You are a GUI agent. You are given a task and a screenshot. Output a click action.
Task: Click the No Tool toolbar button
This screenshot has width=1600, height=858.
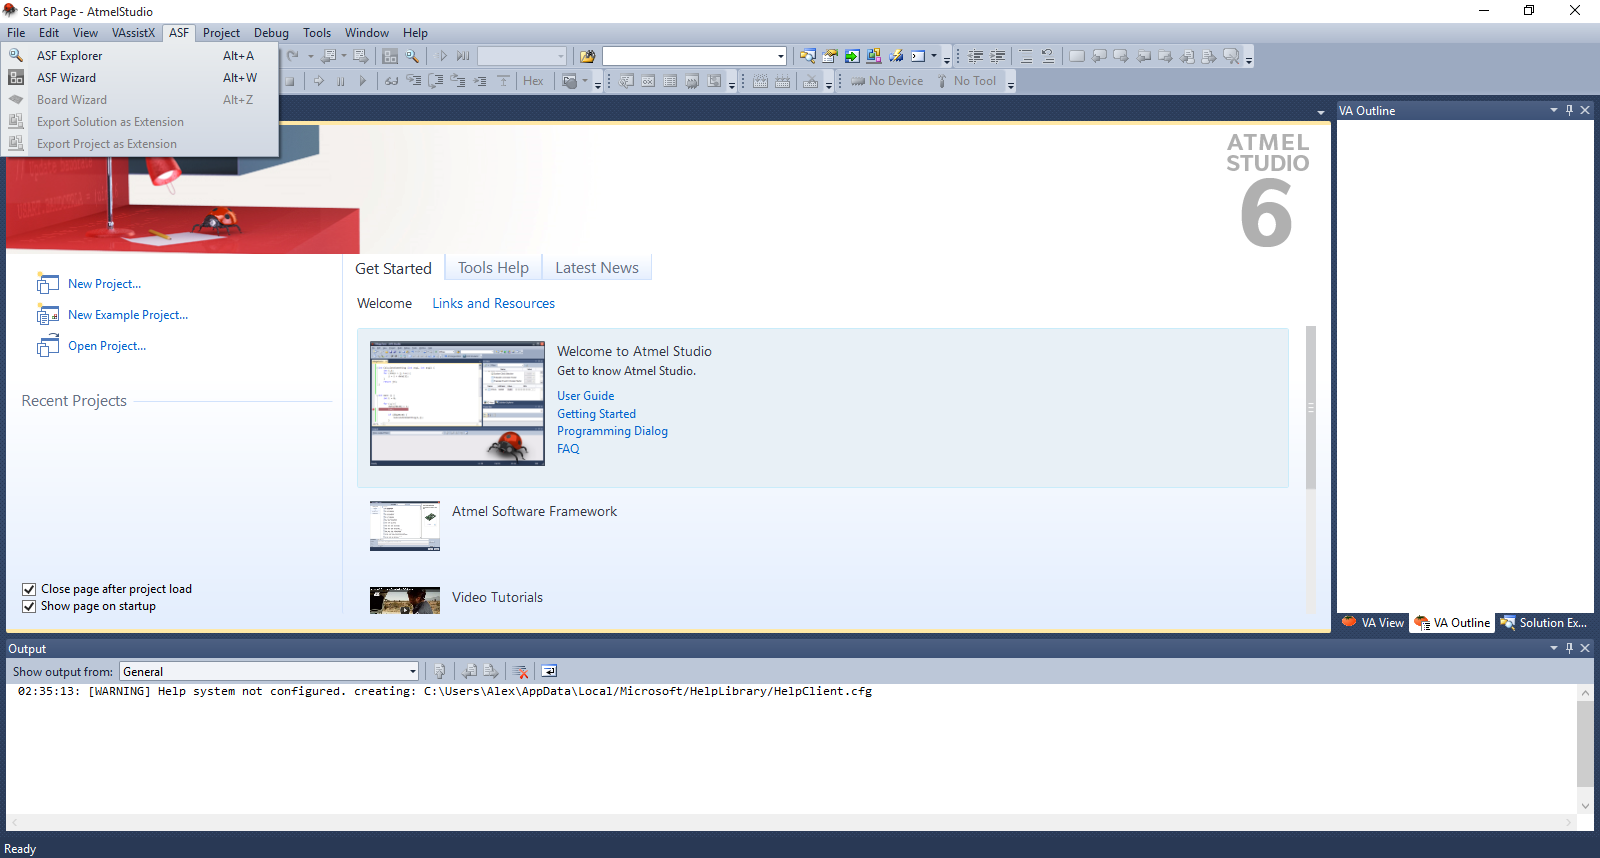pos(966,81)
